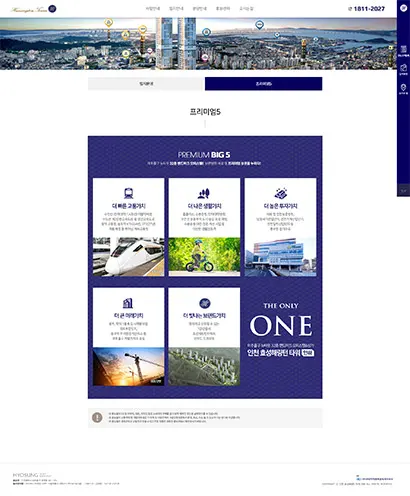Click the building icon on fourth card

[128, 303]
